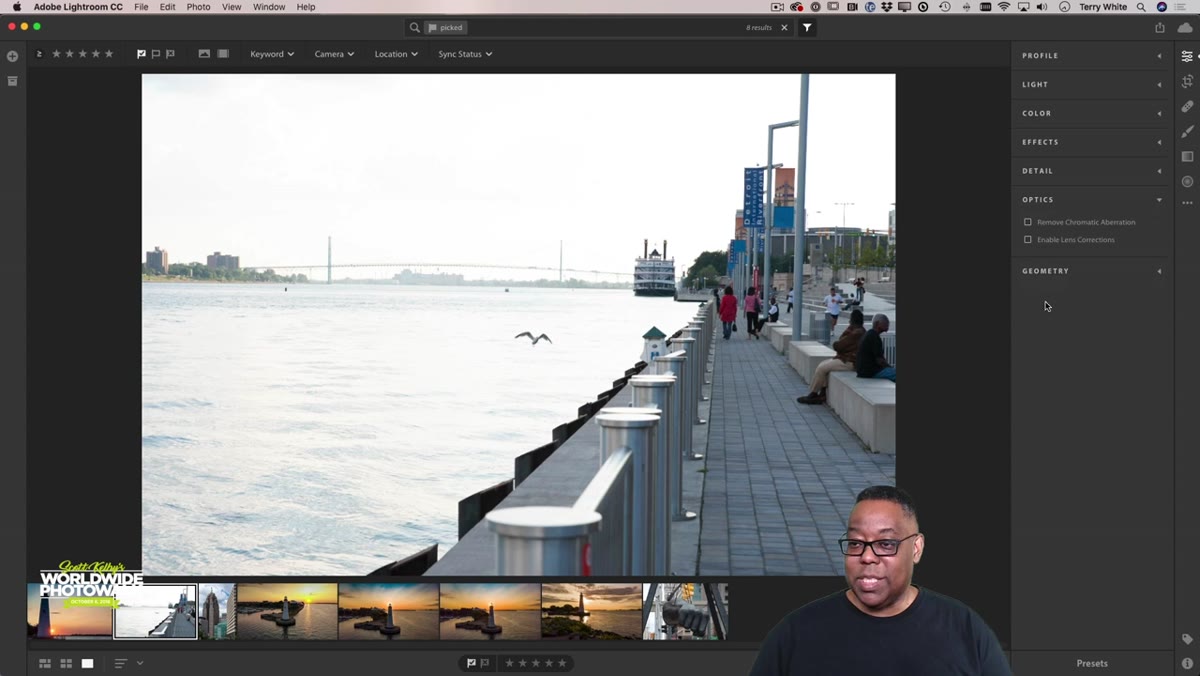Open the Window menu
1200x676 pixels.
coord(269,7)
